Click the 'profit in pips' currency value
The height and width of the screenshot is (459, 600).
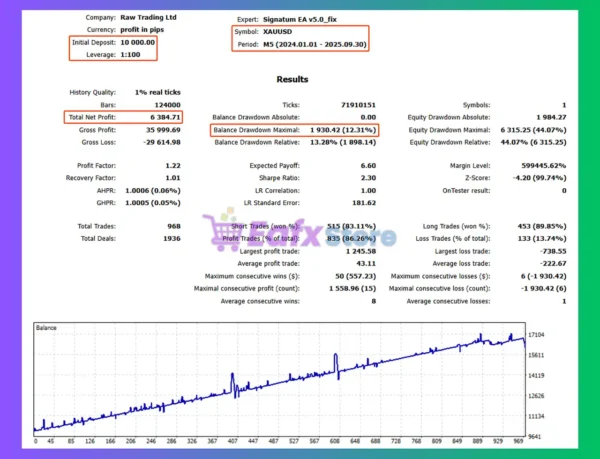tap(142, 29)
